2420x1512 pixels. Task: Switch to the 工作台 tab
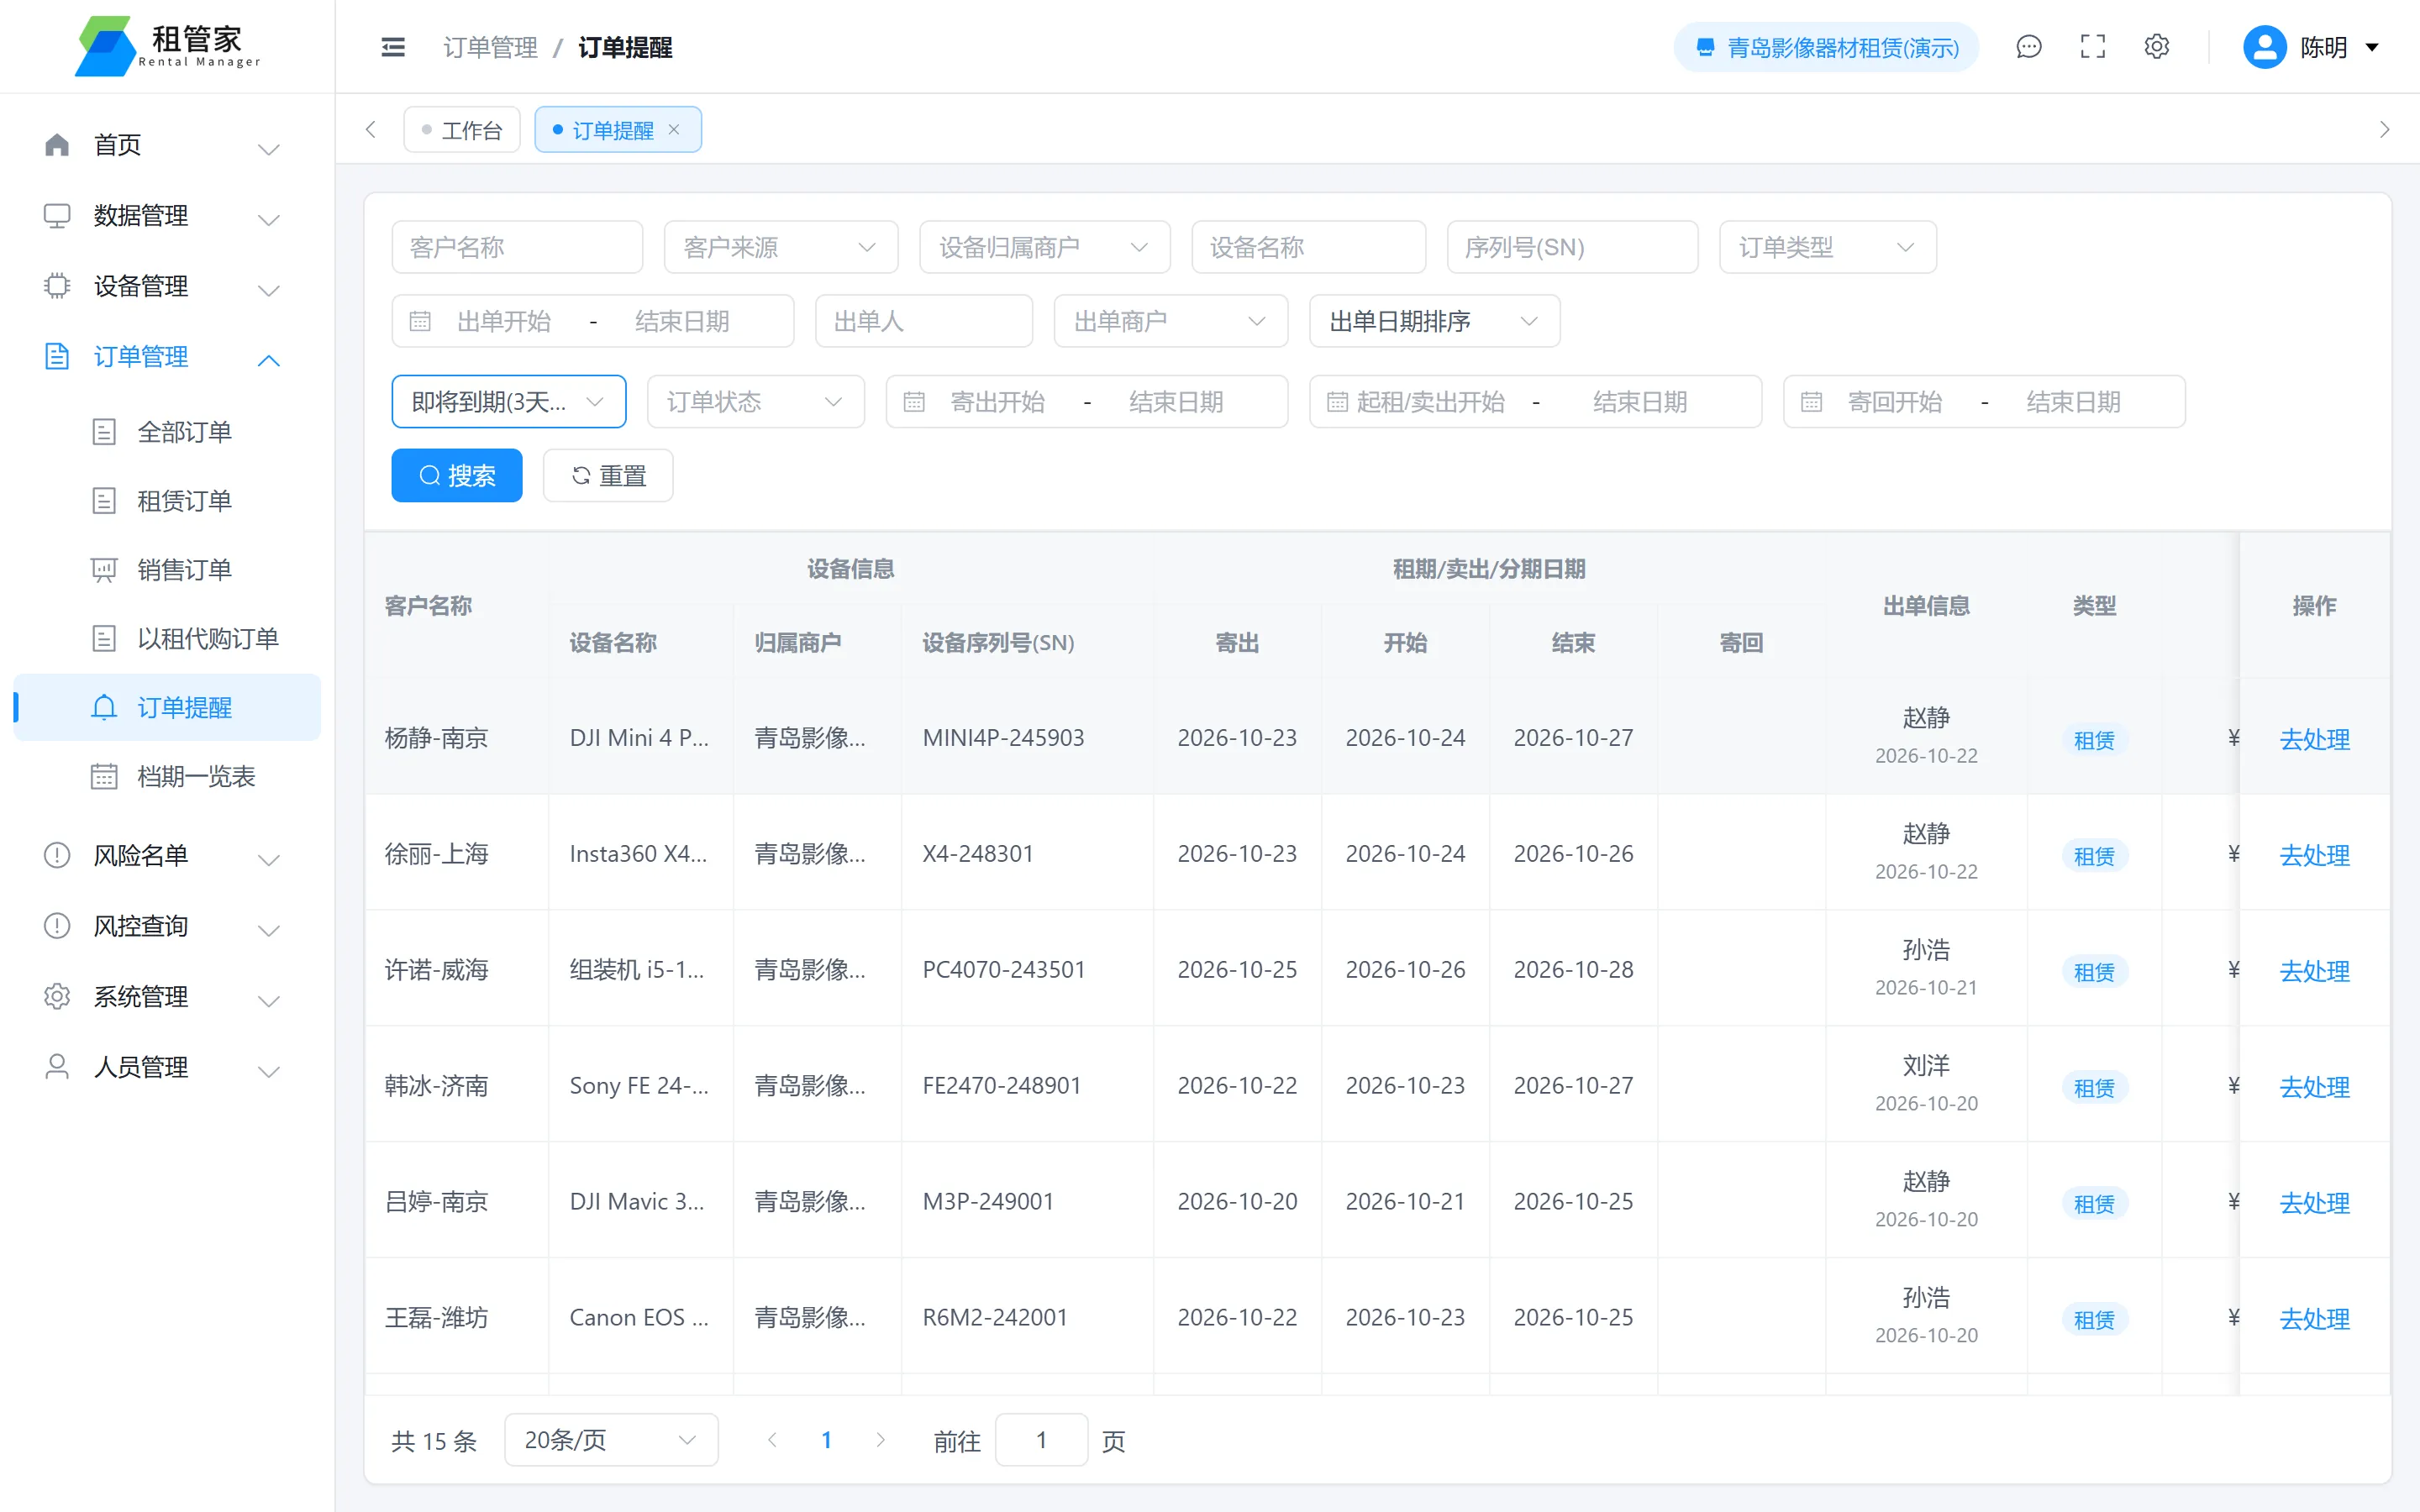pos(462,130)
